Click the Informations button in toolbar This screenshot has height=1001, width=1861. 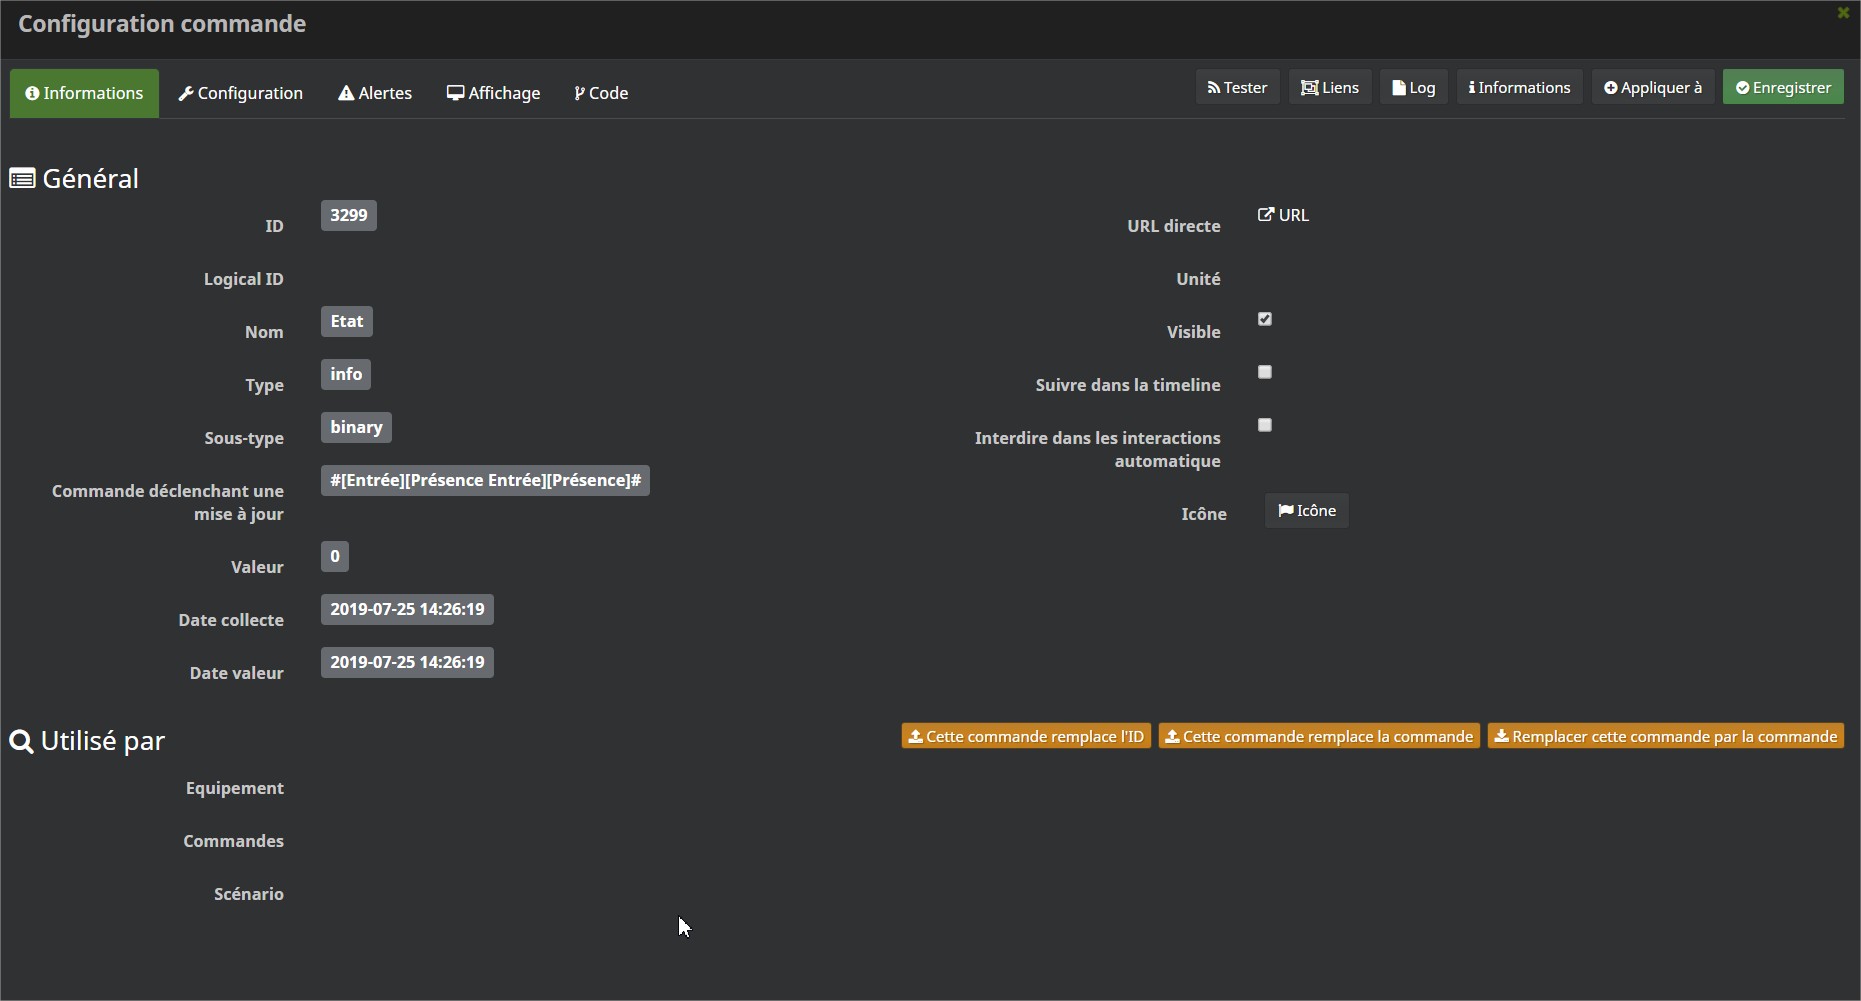click(1519, 87)
